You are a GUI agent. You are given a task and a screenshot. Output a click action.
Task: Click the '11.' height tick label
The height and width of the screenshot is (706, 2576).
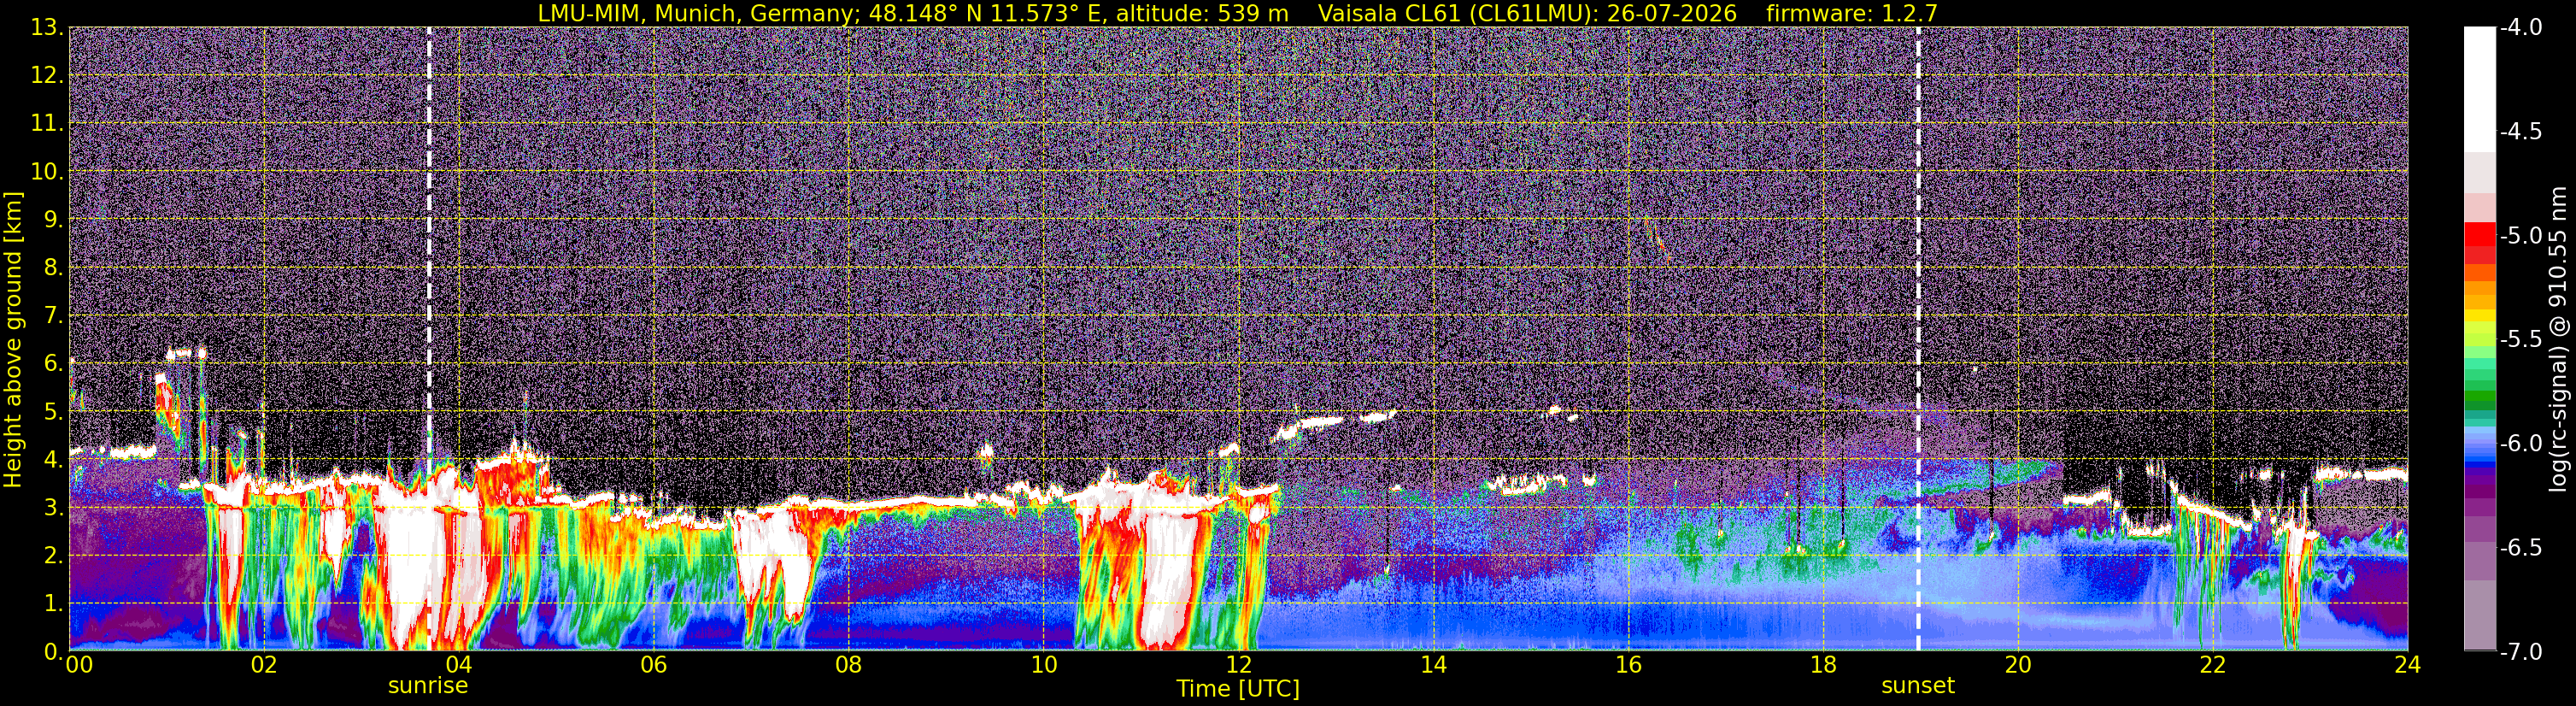(47, 124)
